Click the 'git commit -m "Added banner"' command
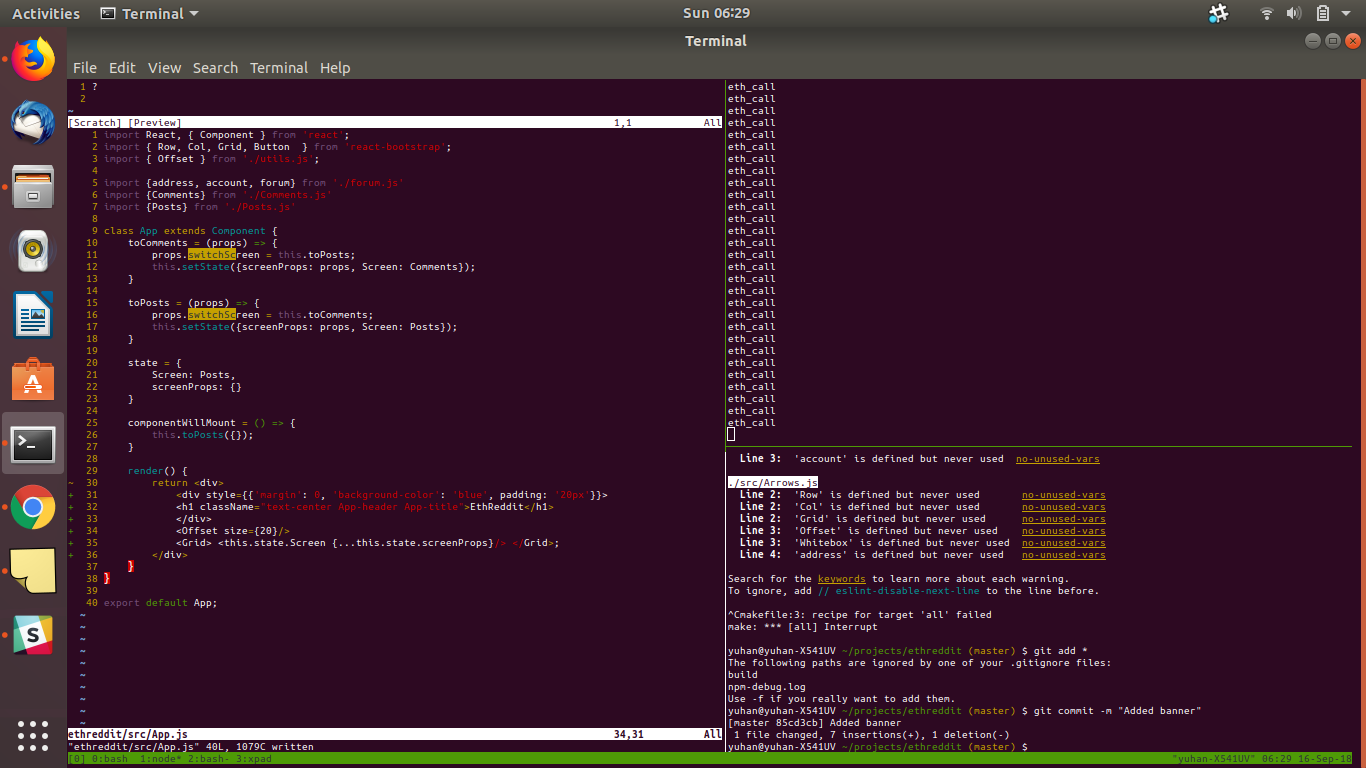The height and width of the screenshot is (768, 1366). tap(1117, 711)
